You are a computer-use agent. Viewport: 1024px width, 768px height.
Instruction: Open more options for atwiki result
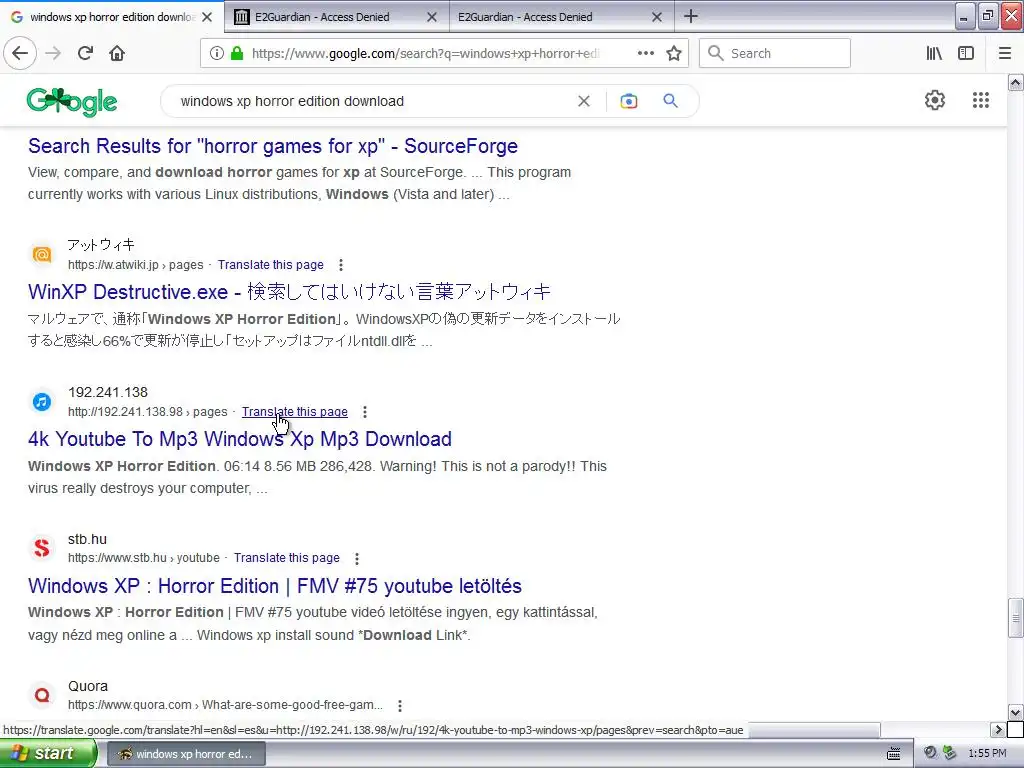click(x=341, y=264)
